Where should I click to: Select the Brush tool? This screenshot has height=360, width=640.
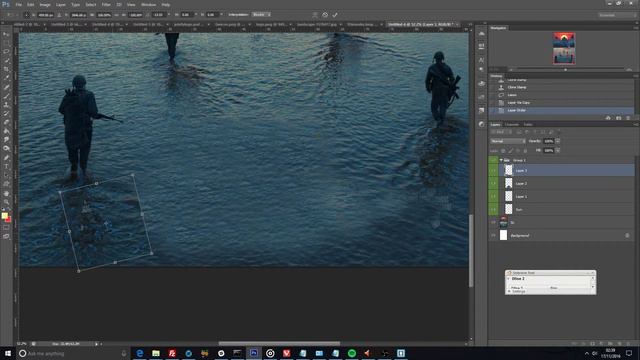click(6, 96)
